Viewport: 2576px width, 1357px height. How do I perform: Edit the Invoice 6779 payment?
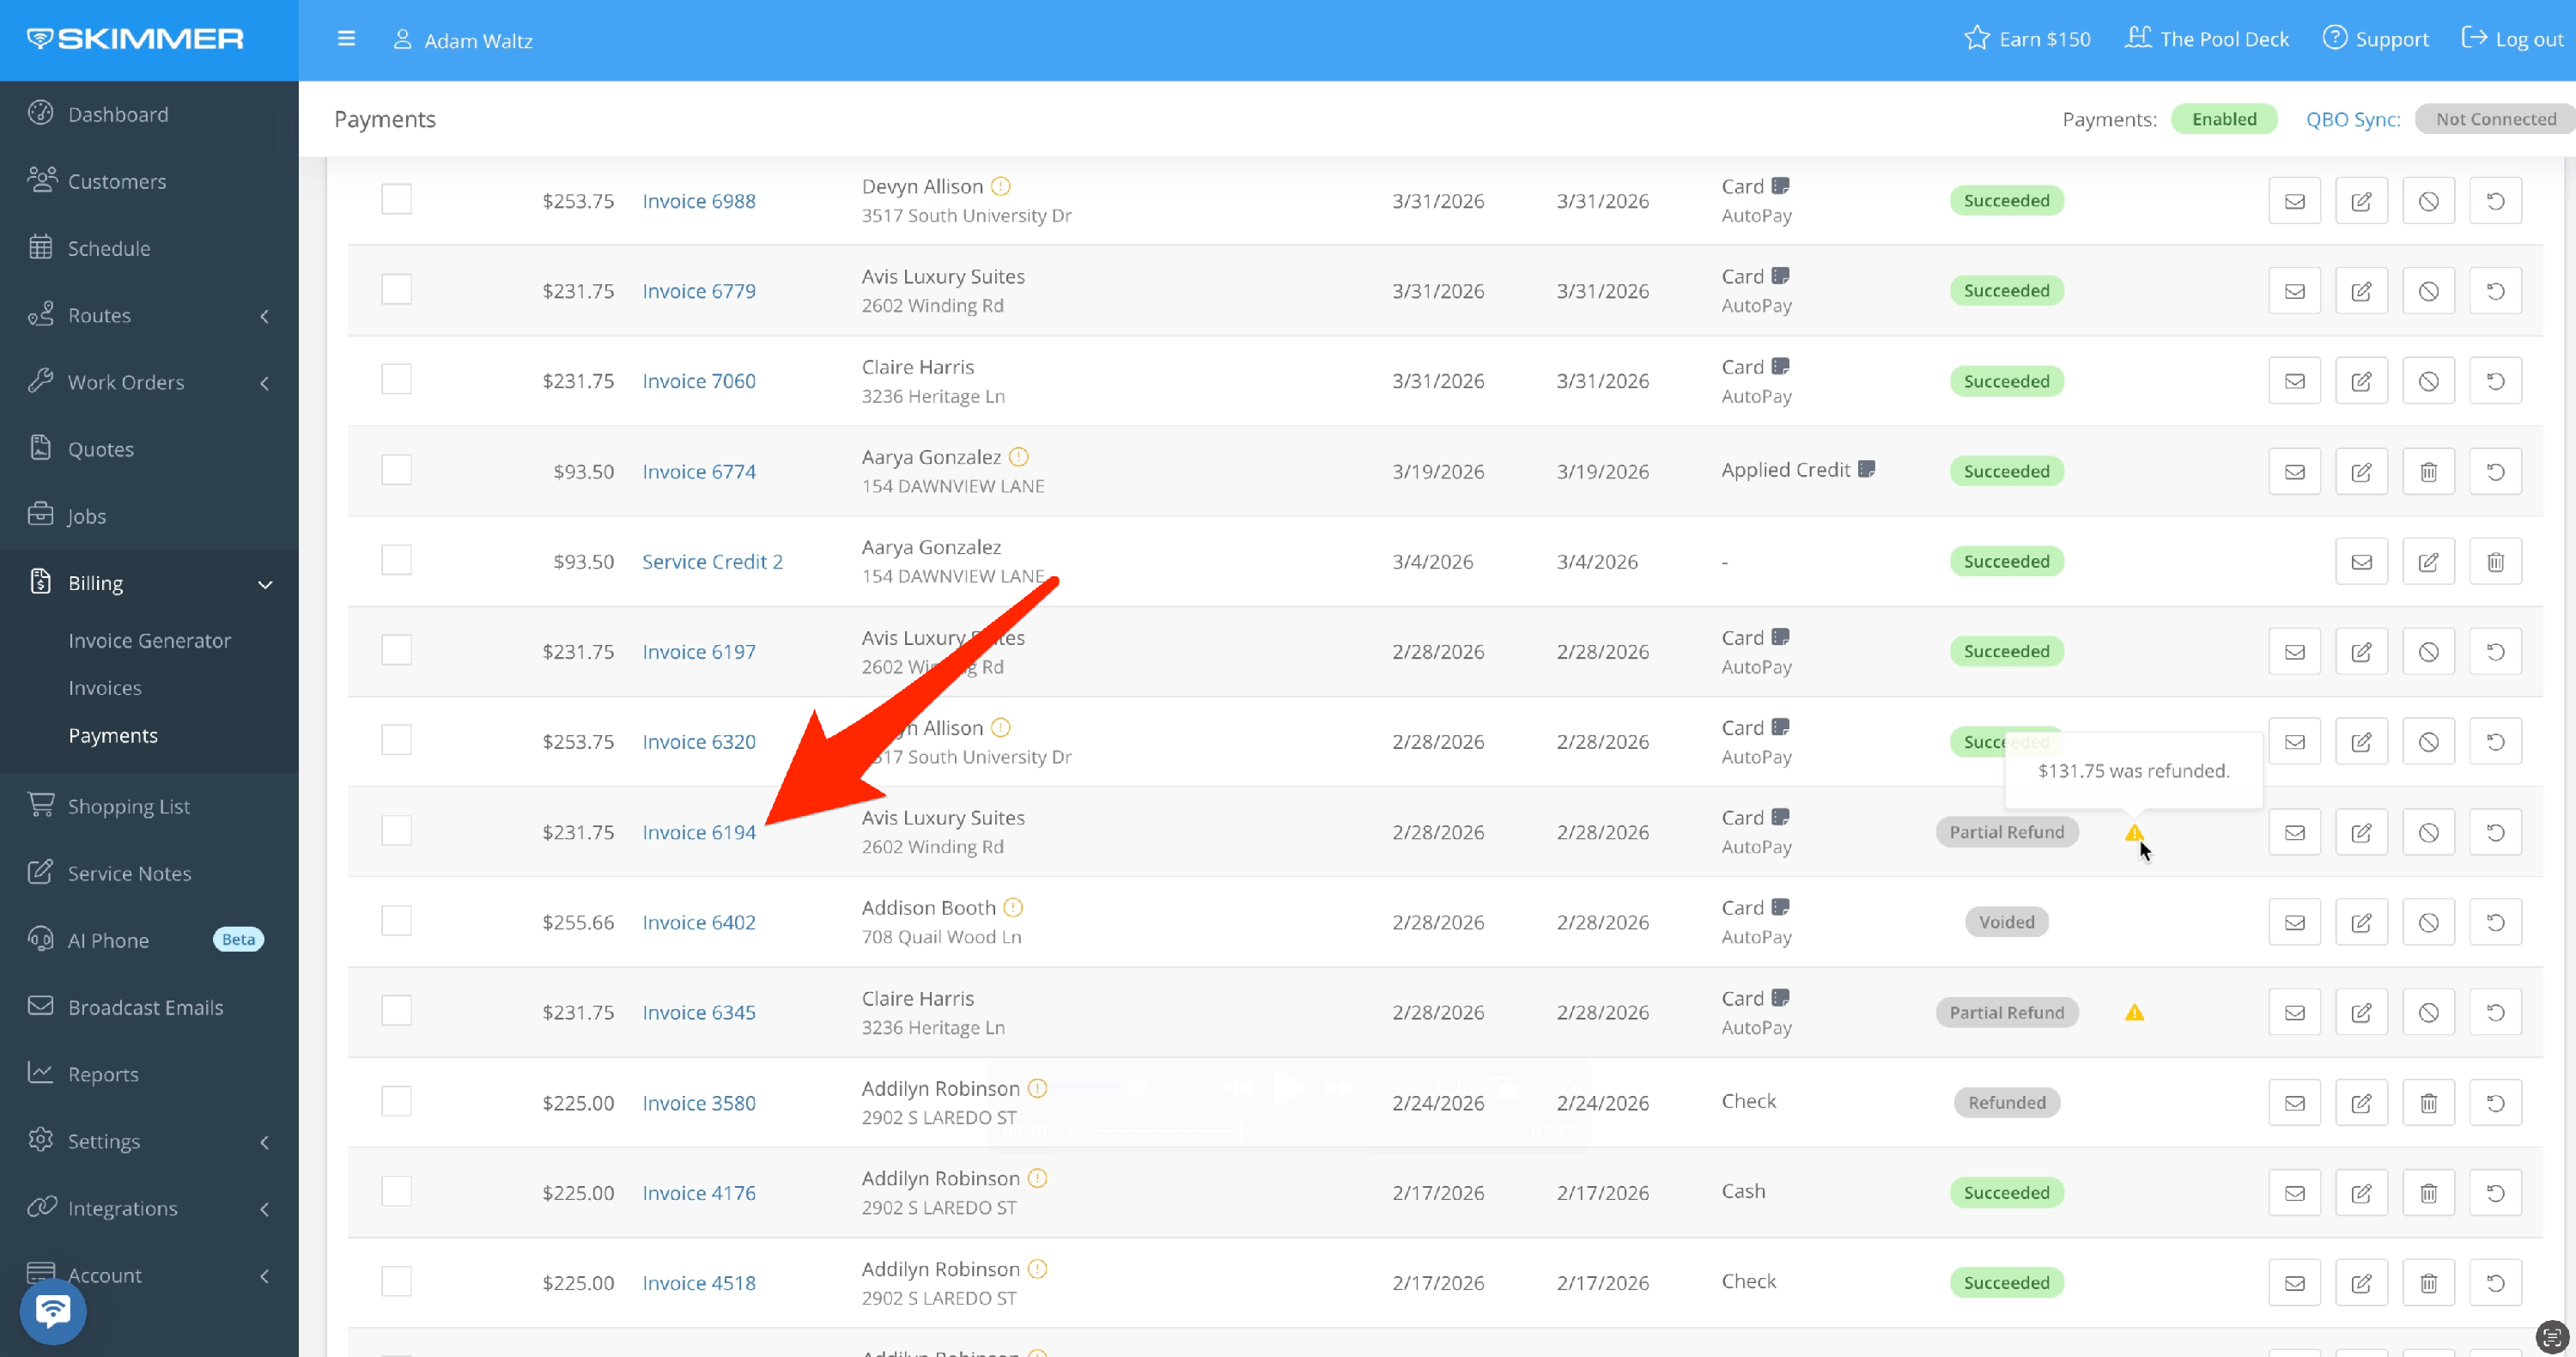click(2361, 291)
